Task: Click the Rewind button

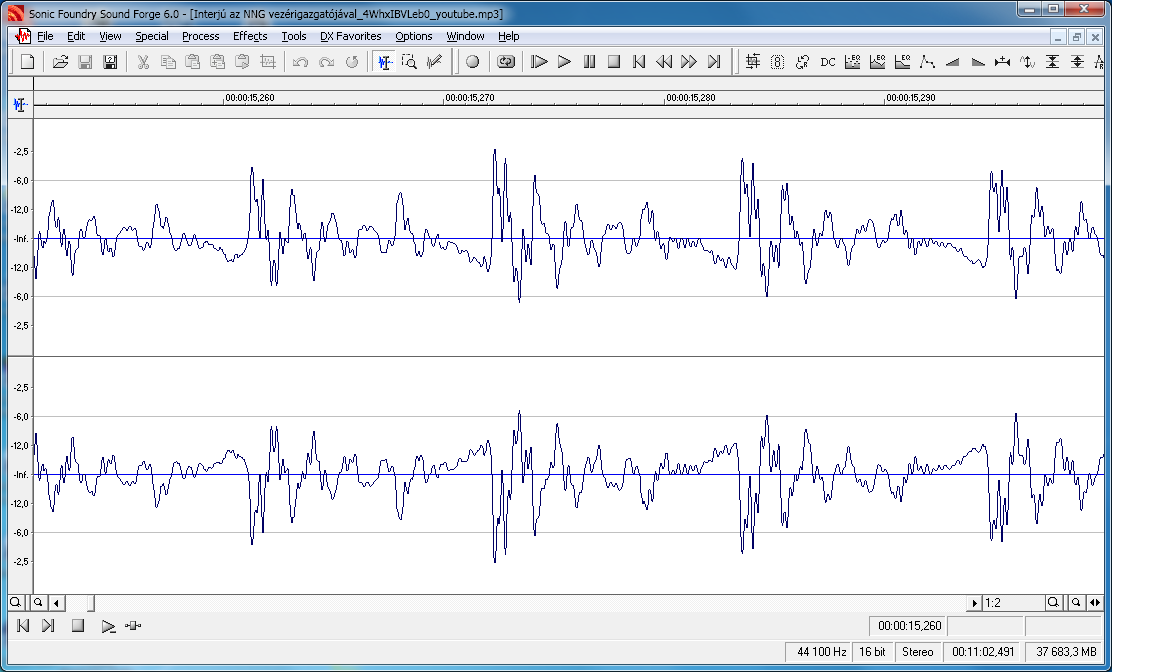Action: [664, 62]
